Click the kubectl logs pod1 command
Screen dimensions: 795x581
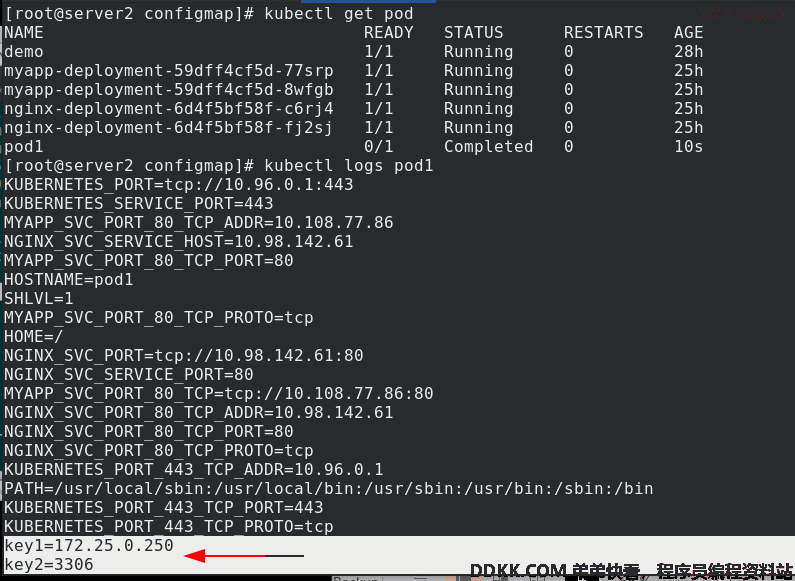coord(219,166)
